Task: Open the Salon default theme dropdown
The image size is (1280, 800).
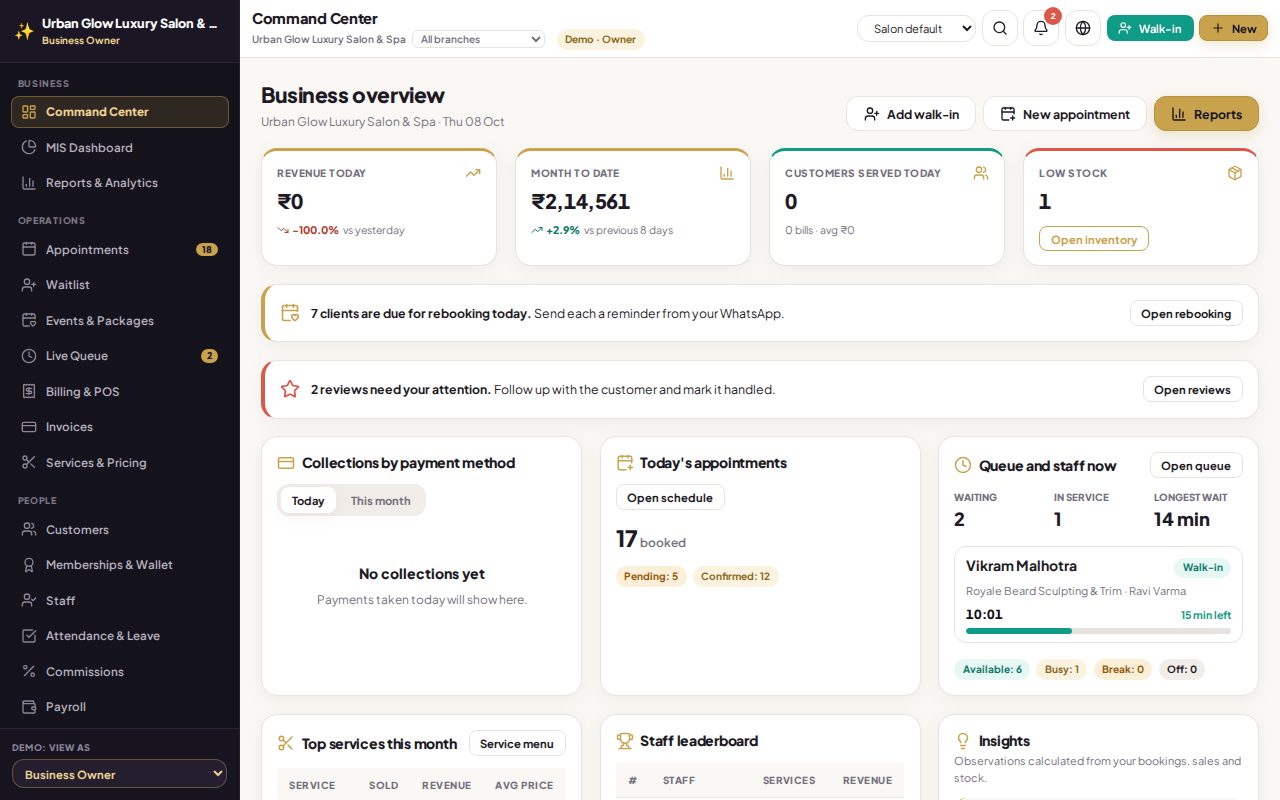Action: pos(916,28)
